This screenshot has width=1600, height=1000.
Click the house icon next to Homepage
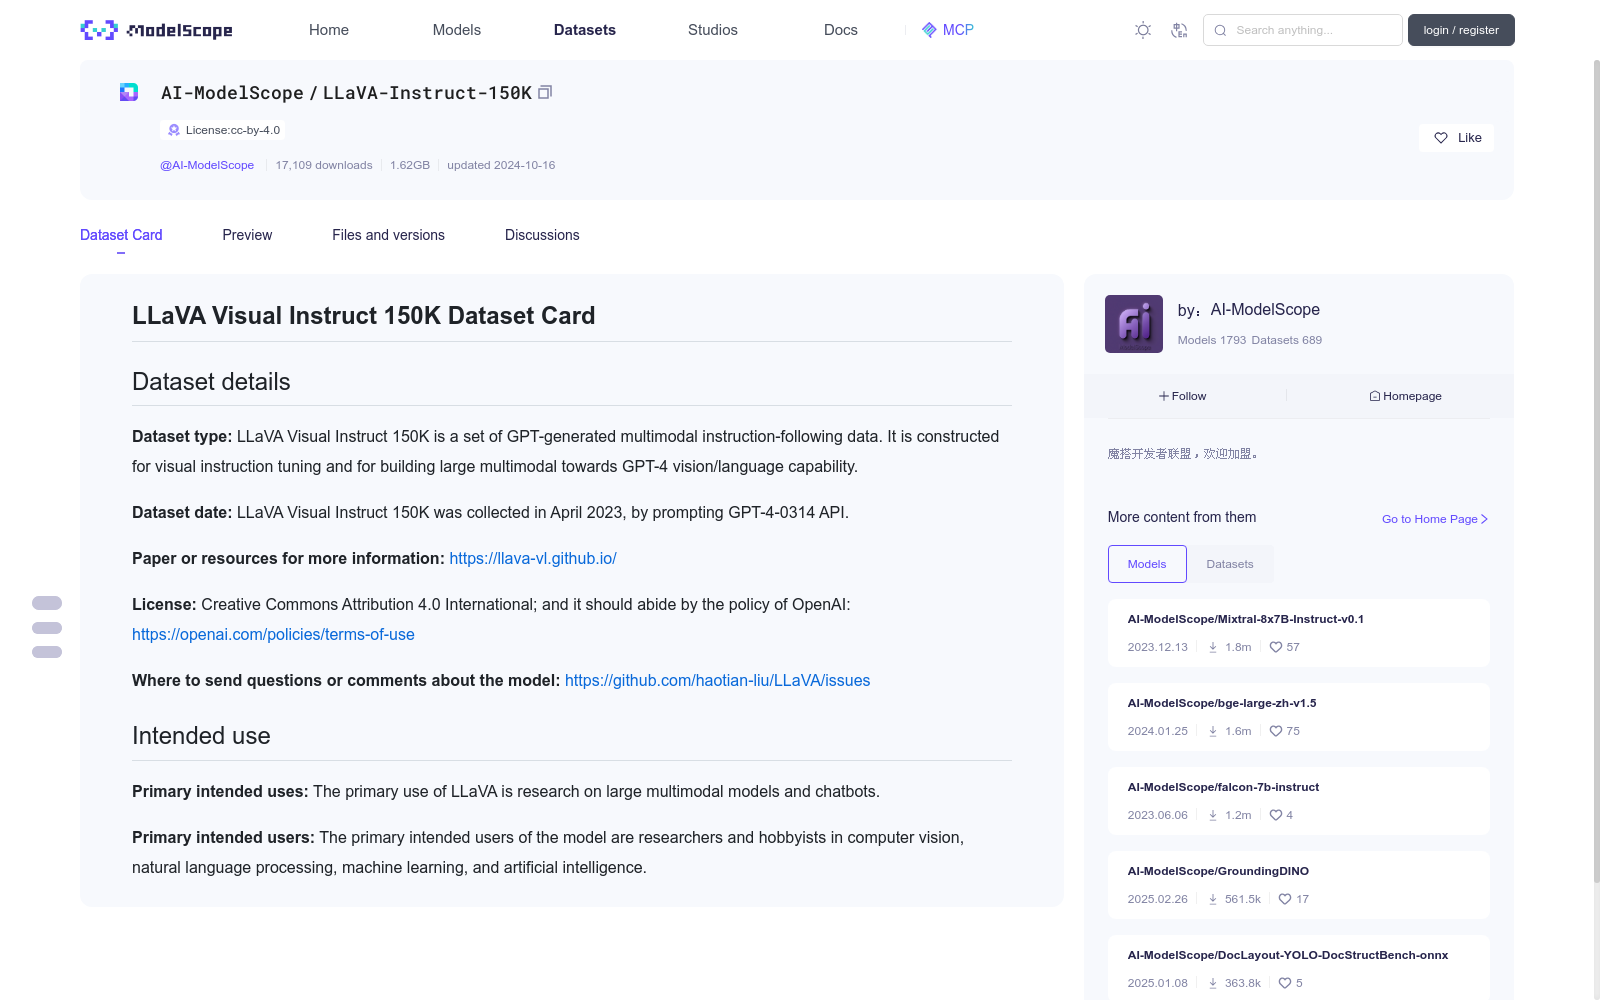[1375, 396]
